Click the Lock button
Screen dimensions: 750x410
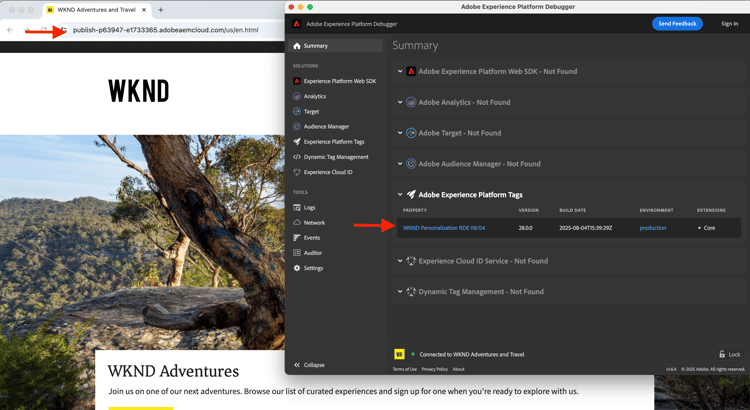[729, 355]
